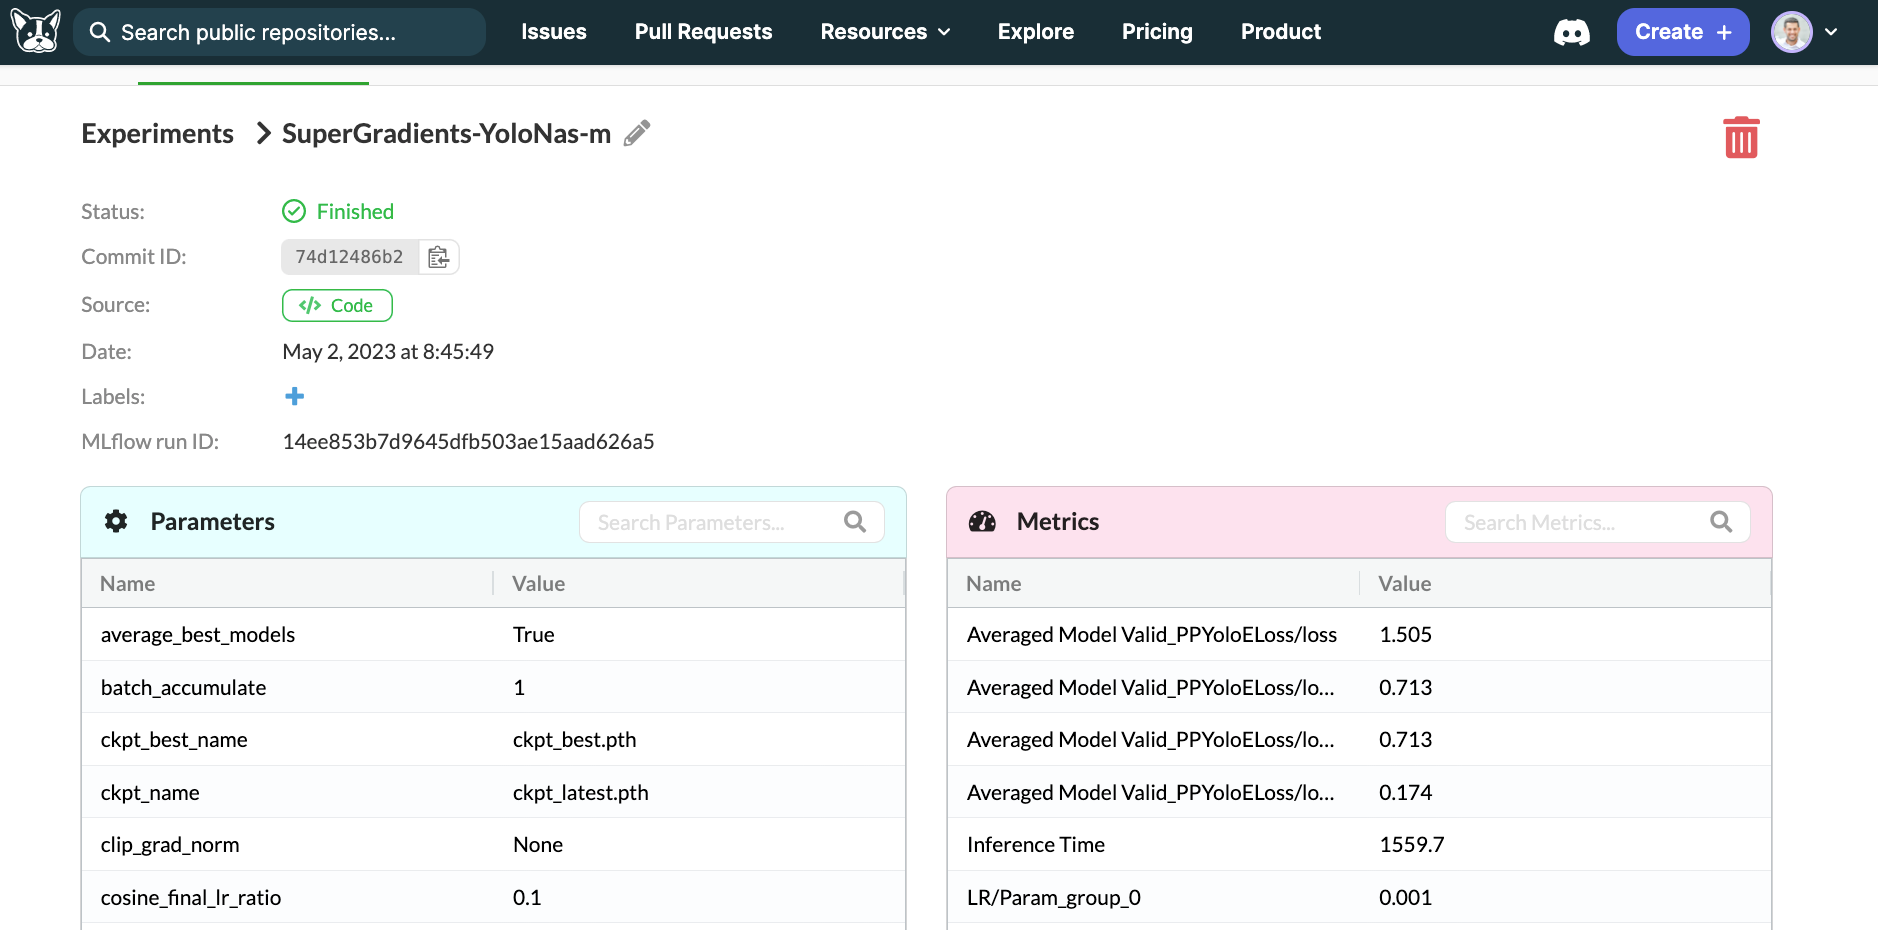Image resolution: width=1878 pixels, height=930 pixels.
Task: Copy the commit ID clipboard icon
Action: click(x=438, y=257)
